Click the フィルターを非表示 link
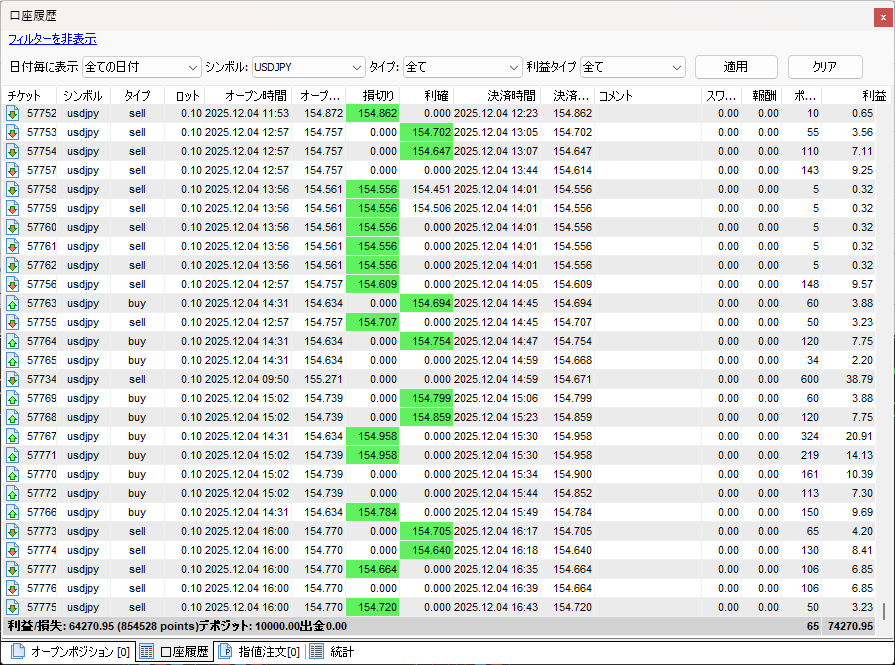The height and width of the screenshot is (665, 895). (x=52, y=39)
